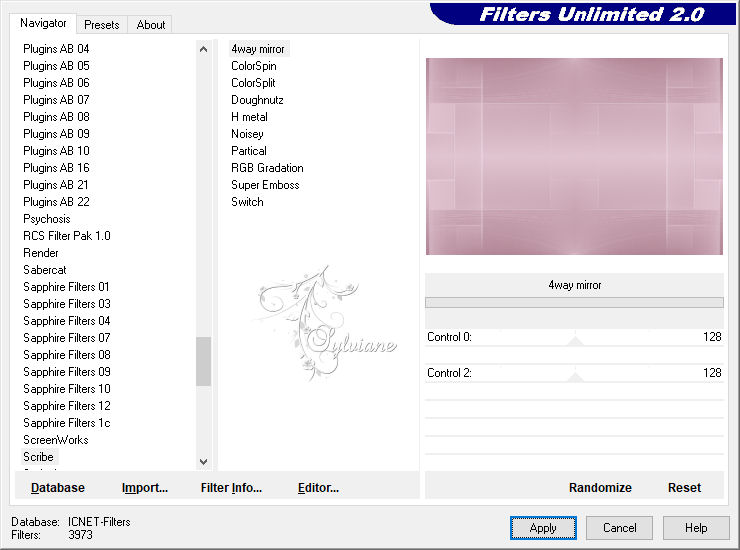The image size is (740, 550).
Task: Open Help for the filter dialog
Action: click(x=696, y=528)
